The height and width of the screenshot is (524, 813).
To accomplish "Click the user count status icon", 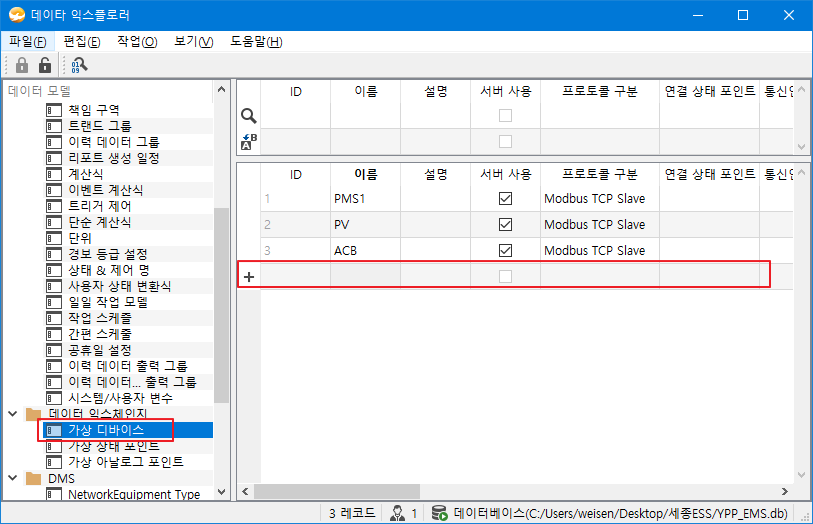I will click(x=397, y=514).
